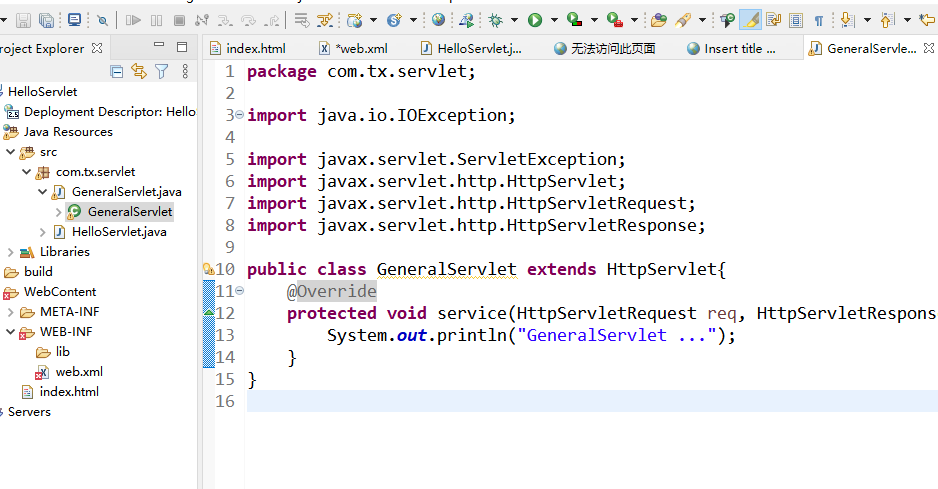938x489 pixels.
Task: Switch to the index.html editor tab
Action: (248, 48)
